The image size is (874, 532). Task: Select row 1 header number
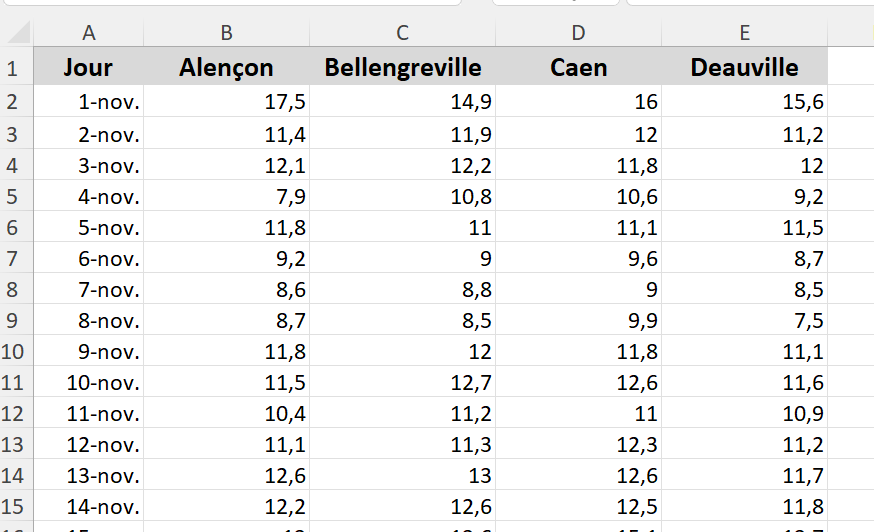[x=14, y=68]
